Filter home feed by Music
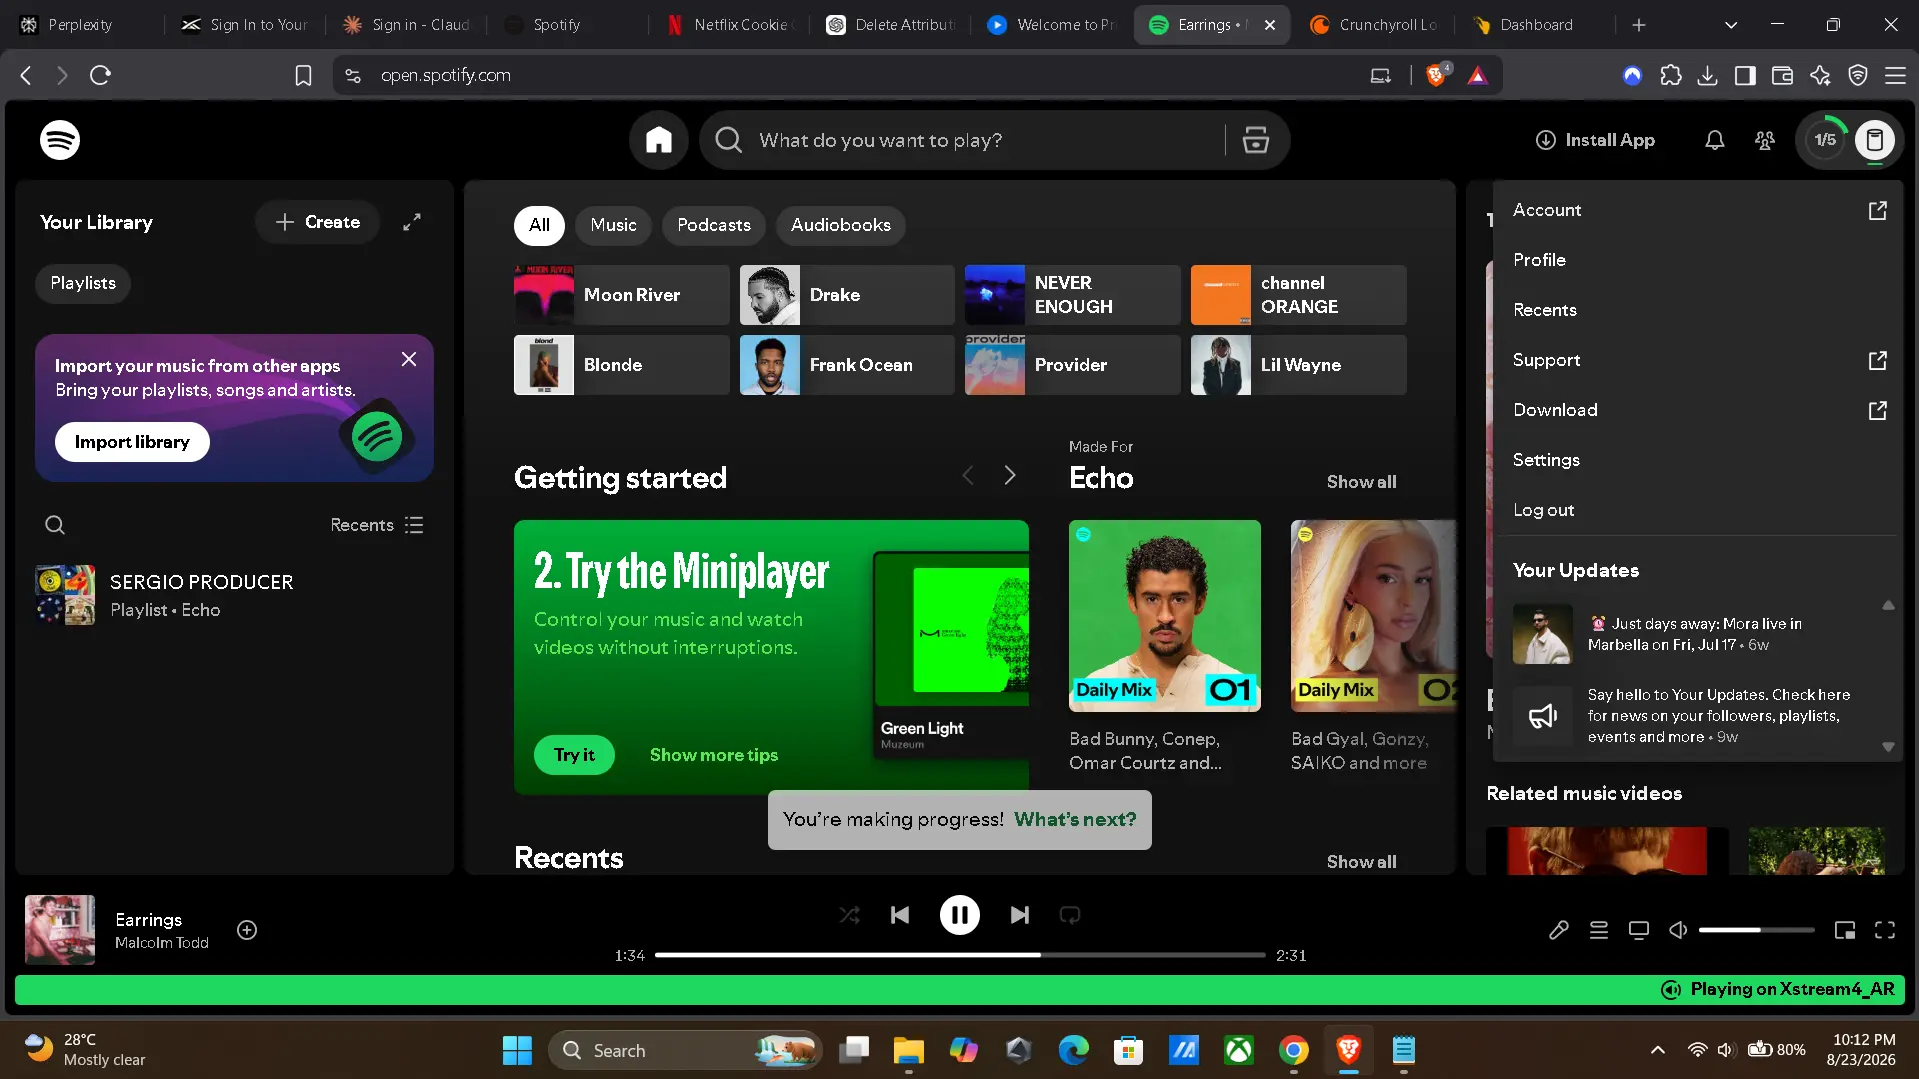This screenshot has width=1919, height=1079. point(613,225)
